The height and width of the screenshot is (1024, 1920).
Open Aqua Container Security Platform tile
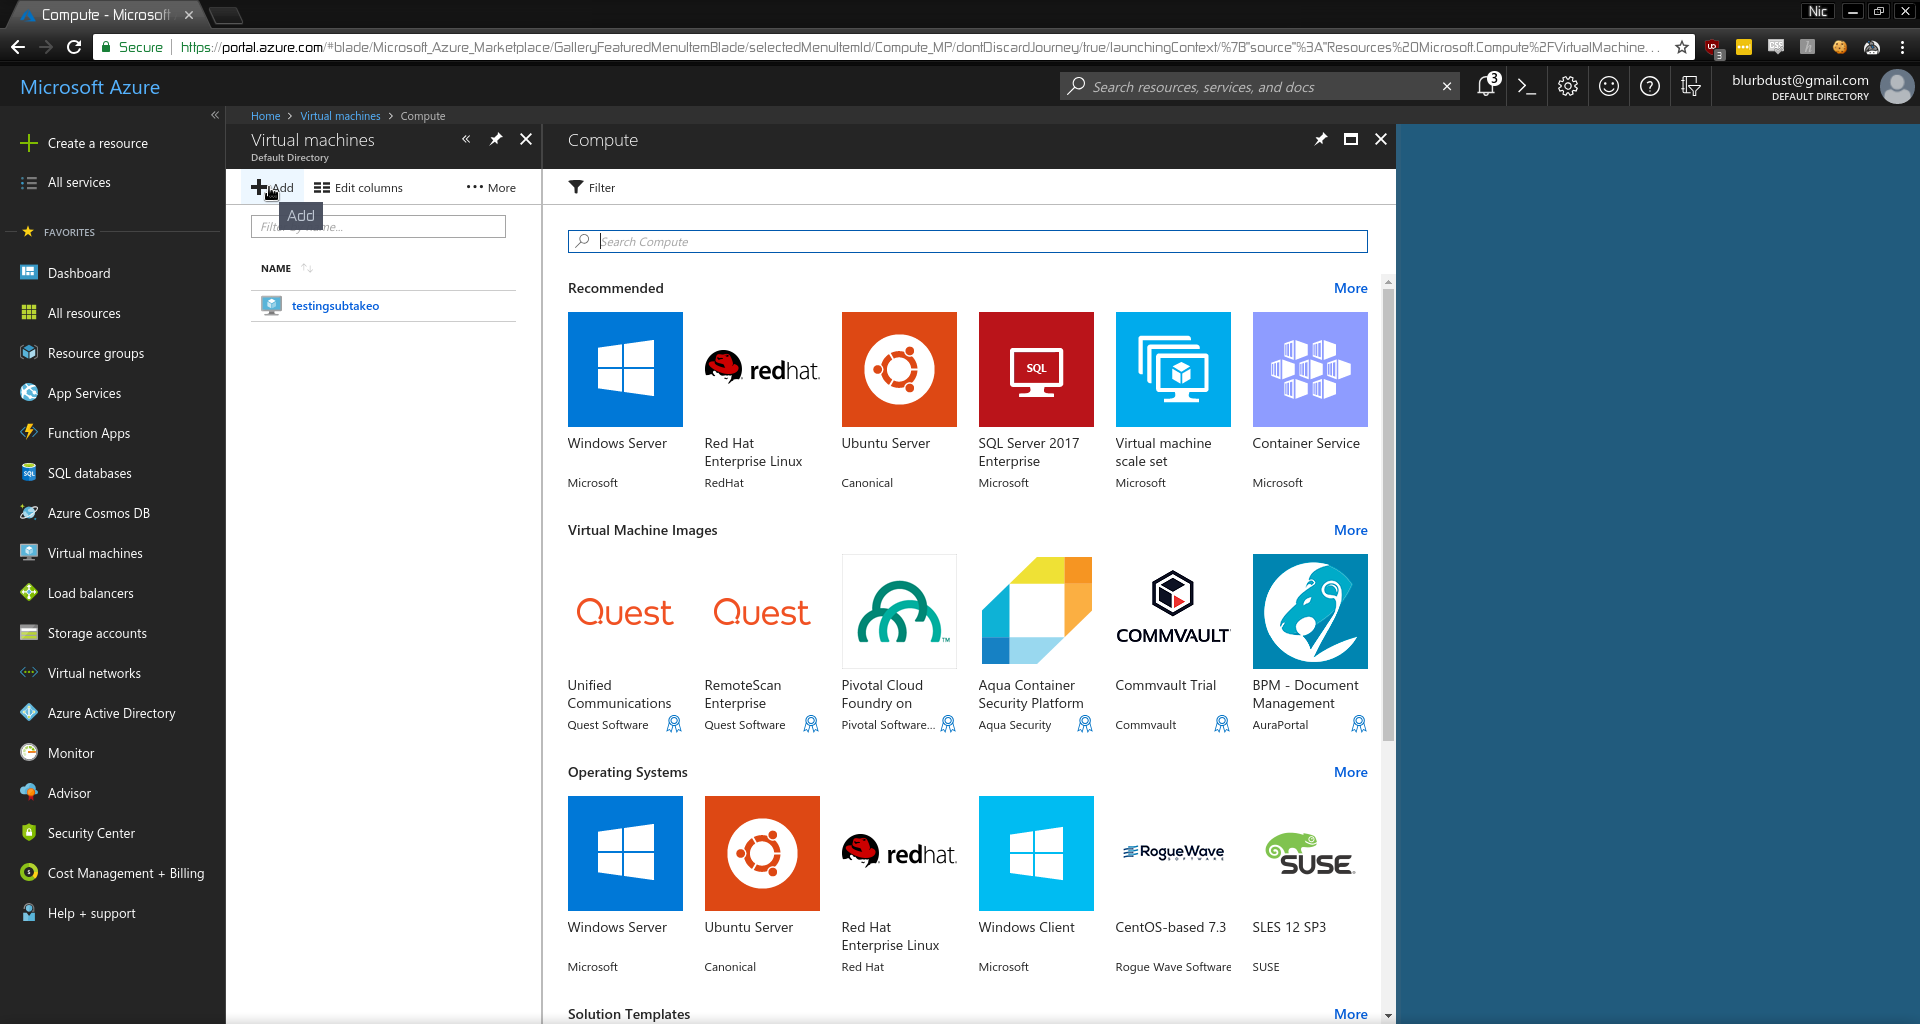tap(1036, 643)
